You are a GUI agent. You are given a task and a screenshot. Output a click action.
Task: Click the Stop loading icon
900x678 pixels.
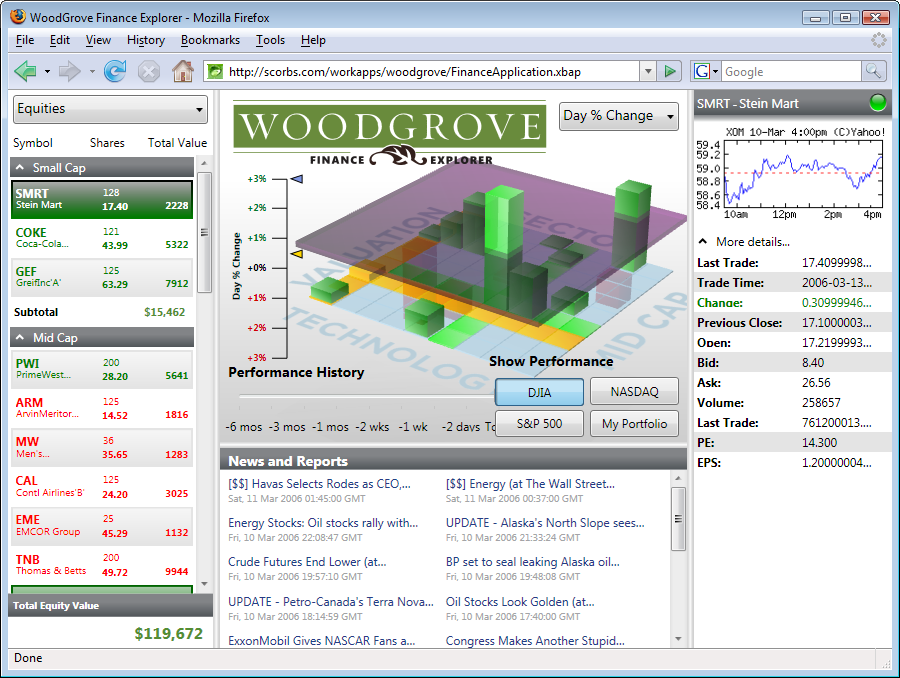tap(149, 71)
